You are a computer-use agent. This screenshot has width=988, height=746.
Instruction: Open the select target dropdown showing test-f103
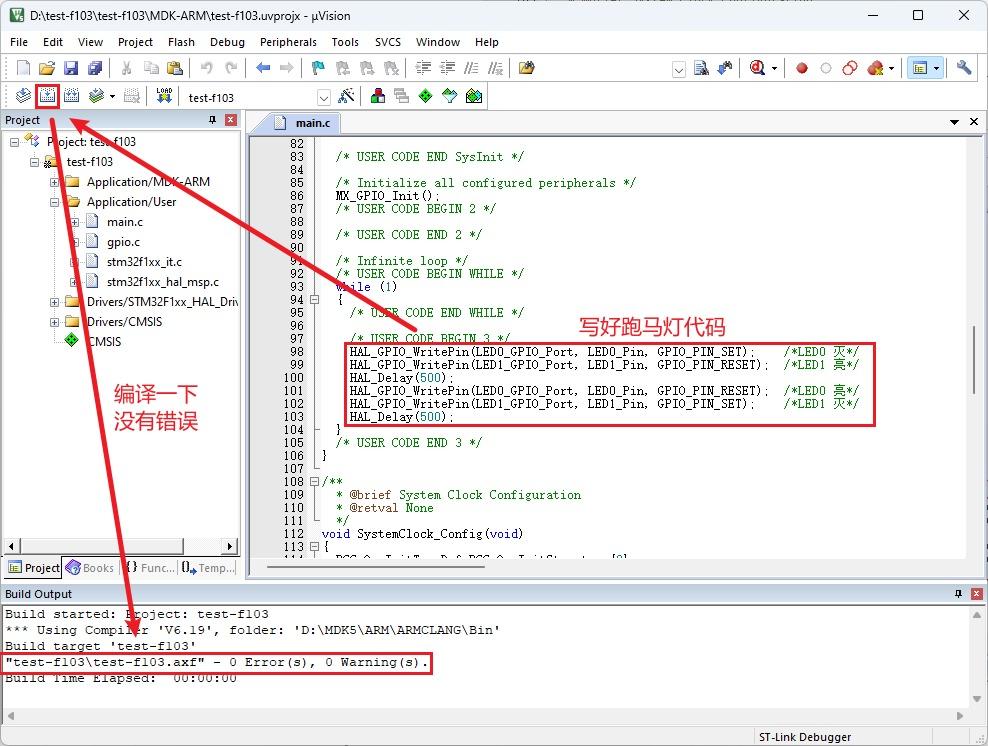pos(324,98)
